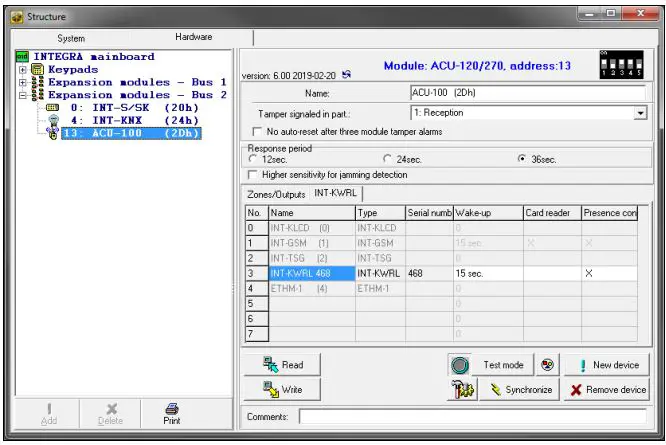Screen dimensions: 666x445
Task: Click the Test mode button
Action: pos(503,365)
